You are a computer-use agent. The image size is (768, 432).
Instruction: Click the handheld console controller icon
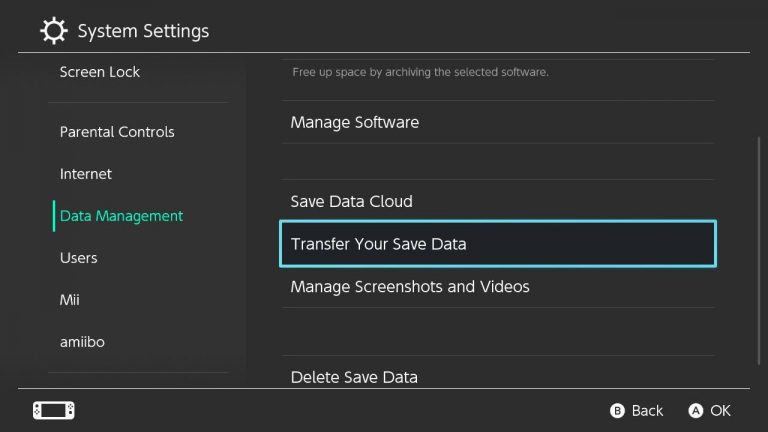click(54, 410)
